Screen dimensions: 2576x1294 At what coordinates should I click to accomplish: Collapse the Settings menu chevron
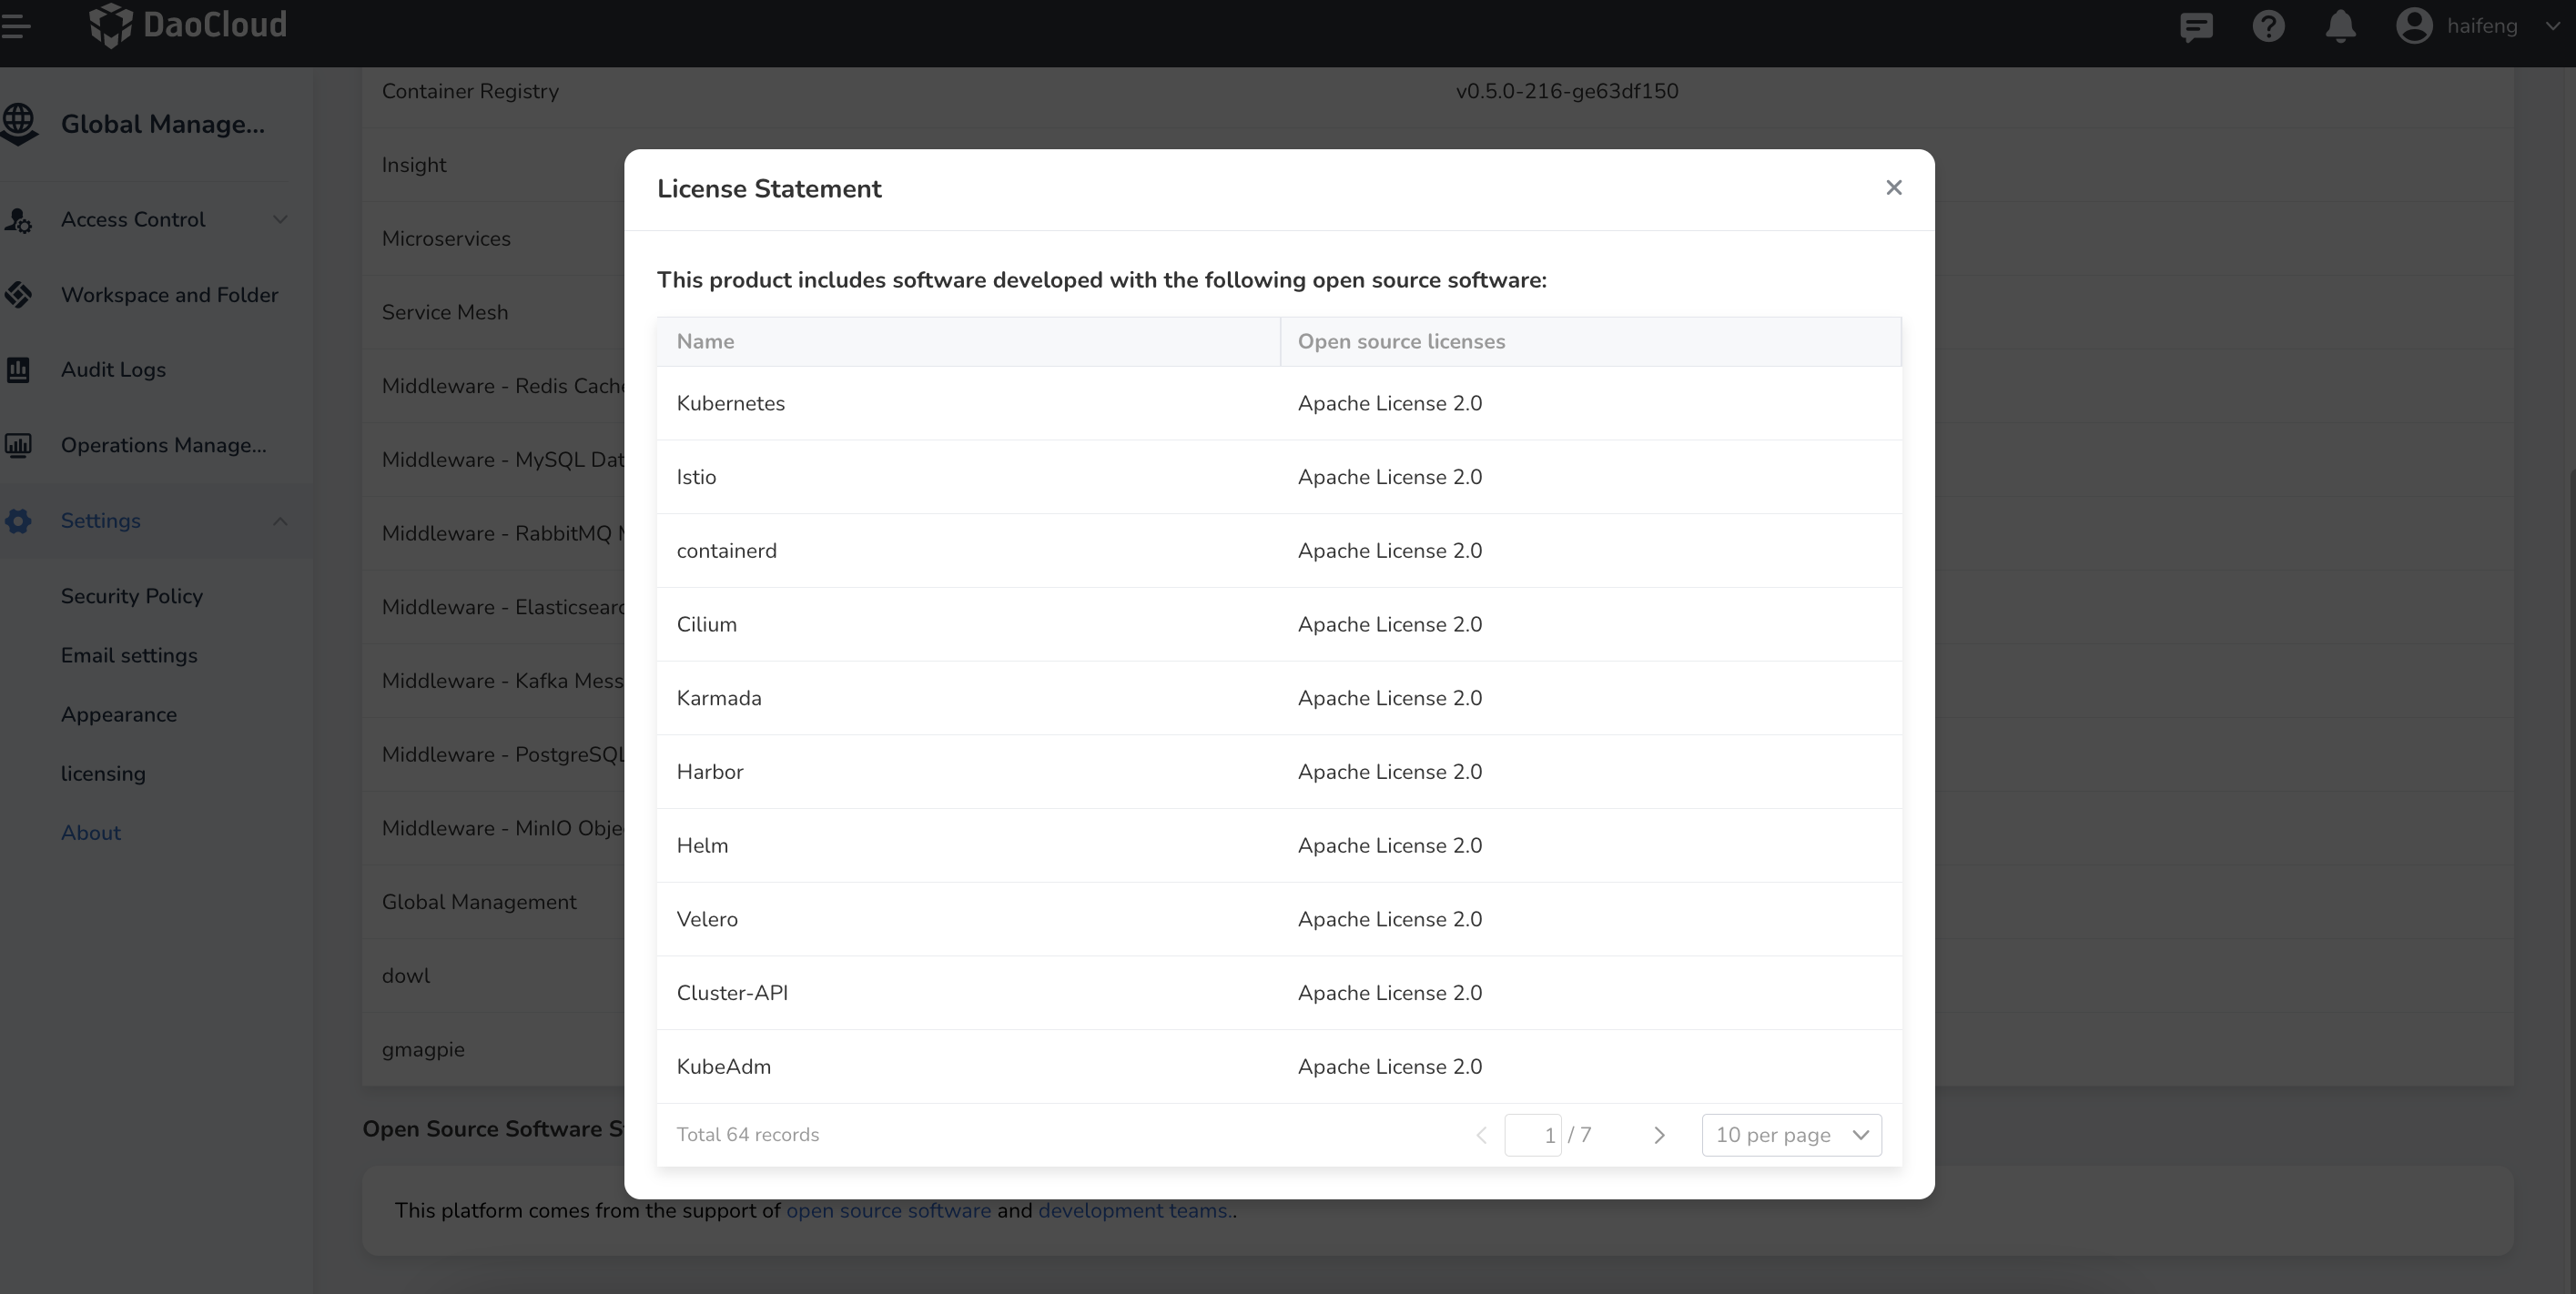280,521
